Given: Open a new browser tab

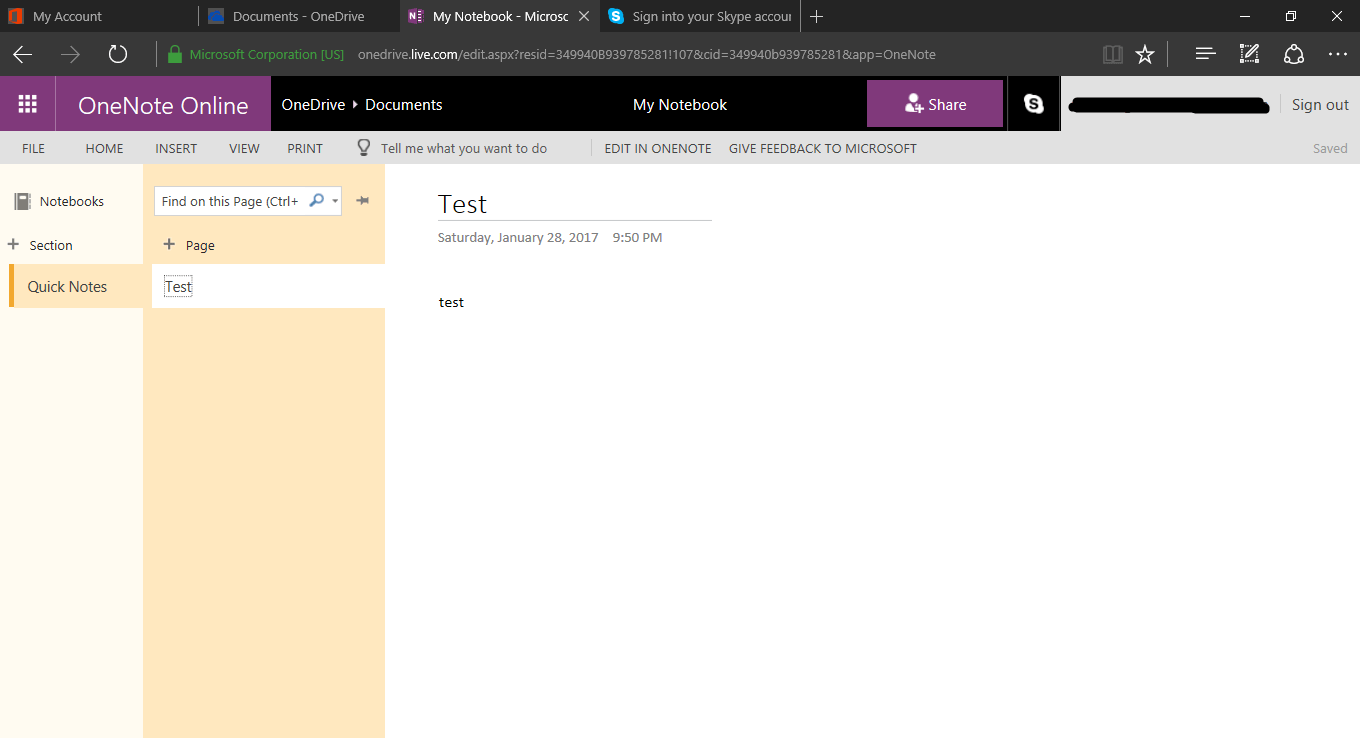Looking at the screenshot, I should [x=816, y=16].
